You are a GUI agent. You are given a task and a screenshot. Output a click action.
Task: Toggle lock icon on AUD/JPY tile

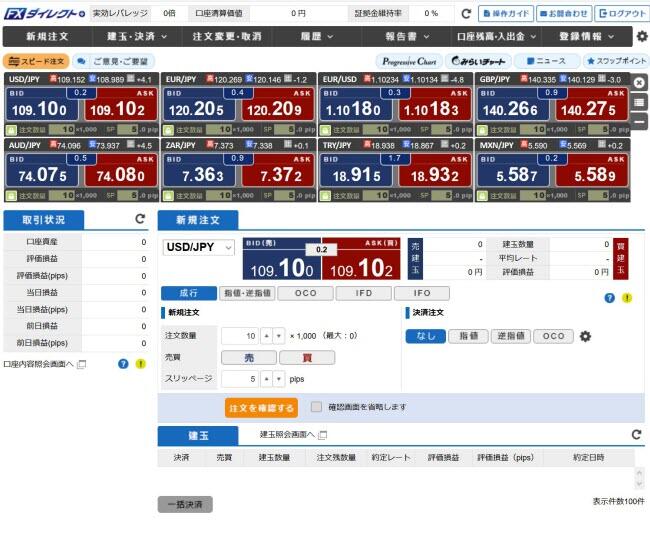tap(11, 196)
